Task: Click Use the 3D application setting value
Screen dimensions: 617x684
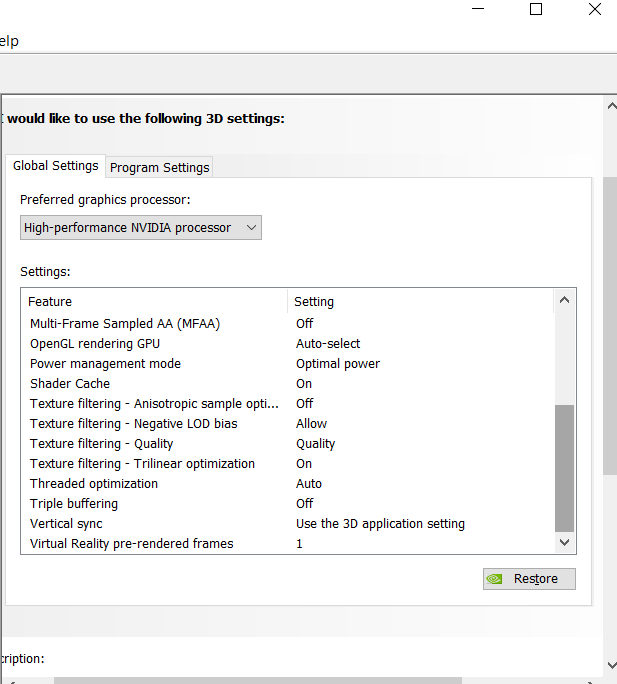Action: [x=380, y=524]
